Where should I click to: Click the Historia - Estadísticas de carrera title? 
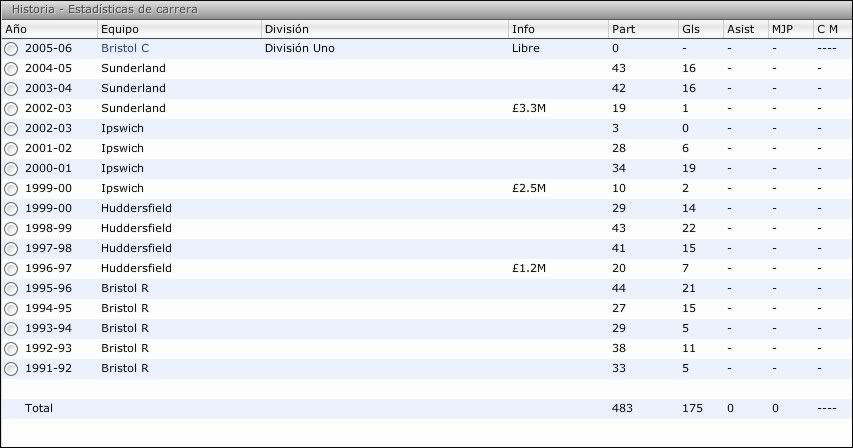[104, 9]
